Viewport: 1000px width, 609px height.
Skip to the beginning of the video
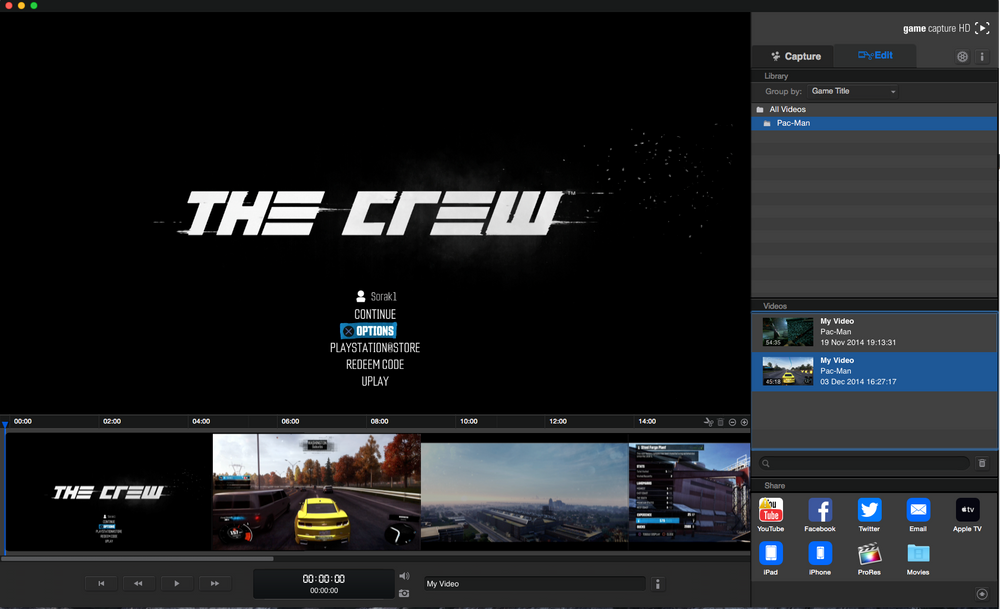pos(101,583)
